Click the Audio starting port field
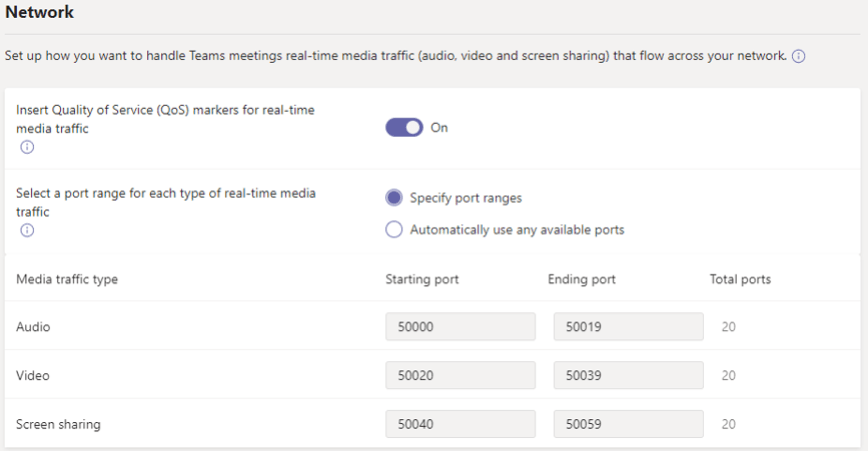Image resolution: width=868 pixels, height=451 pixels. point(461,327)
